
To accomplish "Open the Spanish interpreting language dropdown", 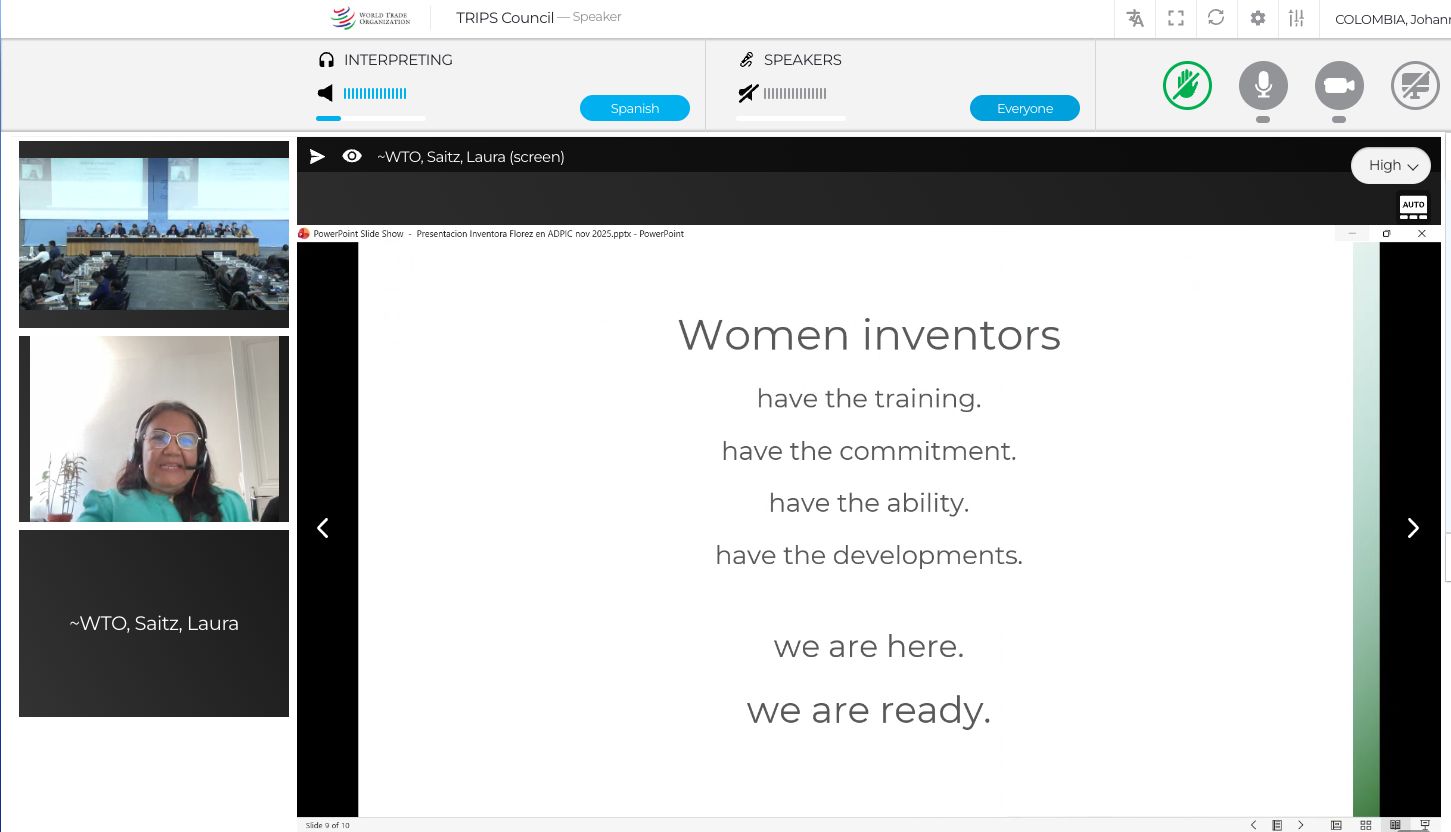I will tap(634, 108).
